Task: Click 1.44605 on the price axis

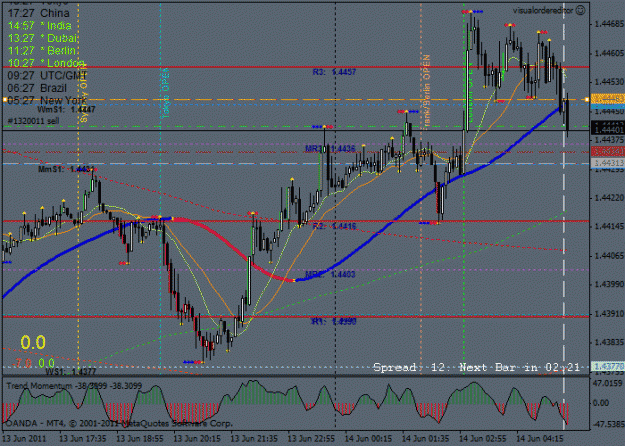Action: tap(609, 53)
